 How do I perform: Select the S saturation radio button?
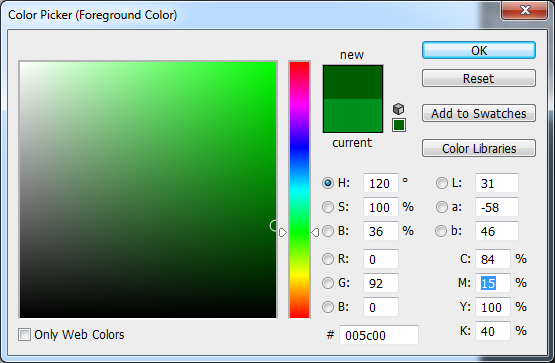click(328, 207)
